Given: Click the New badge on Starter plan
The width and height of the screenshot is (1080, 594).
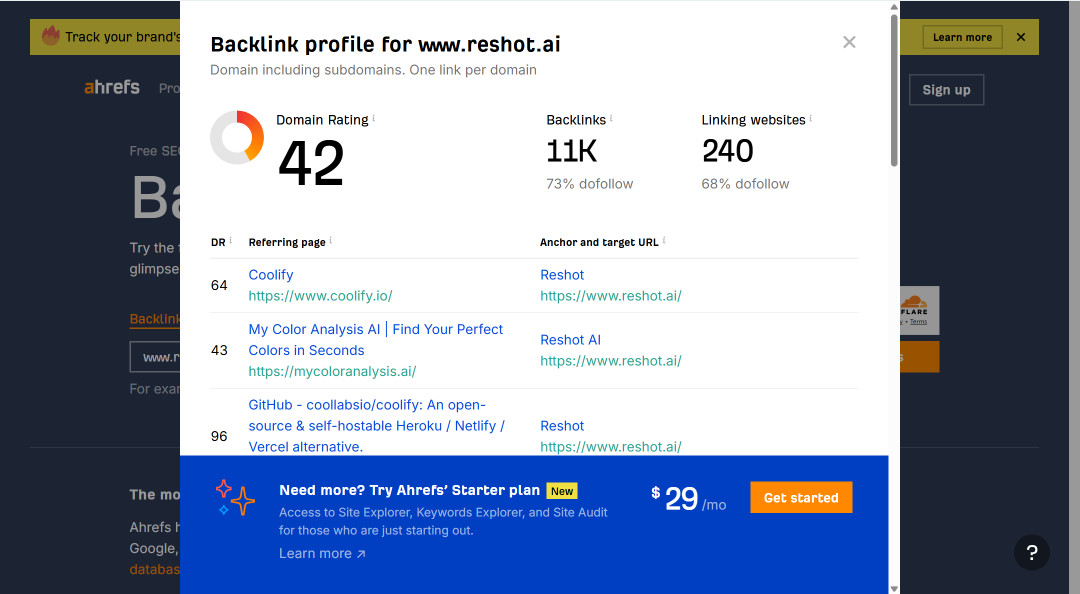Looking at the screenshot, I should click(562, 491).
